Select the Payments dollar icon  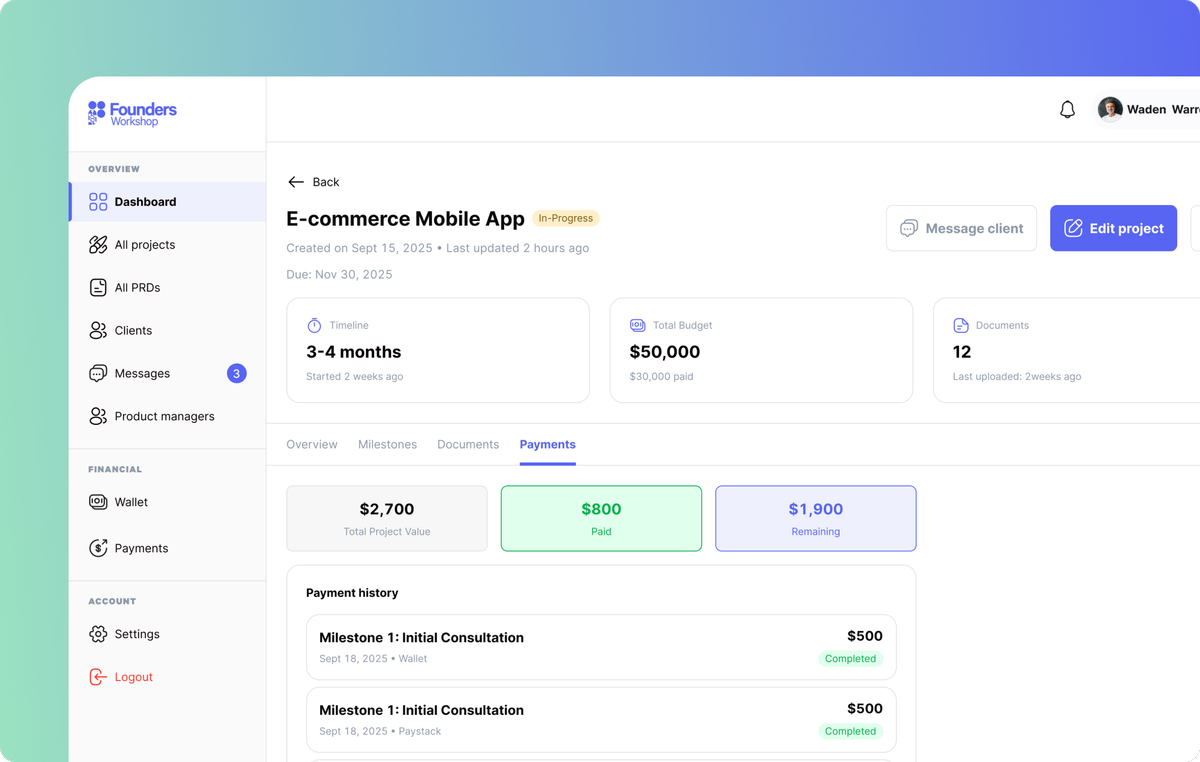click(x=98, y=548)
